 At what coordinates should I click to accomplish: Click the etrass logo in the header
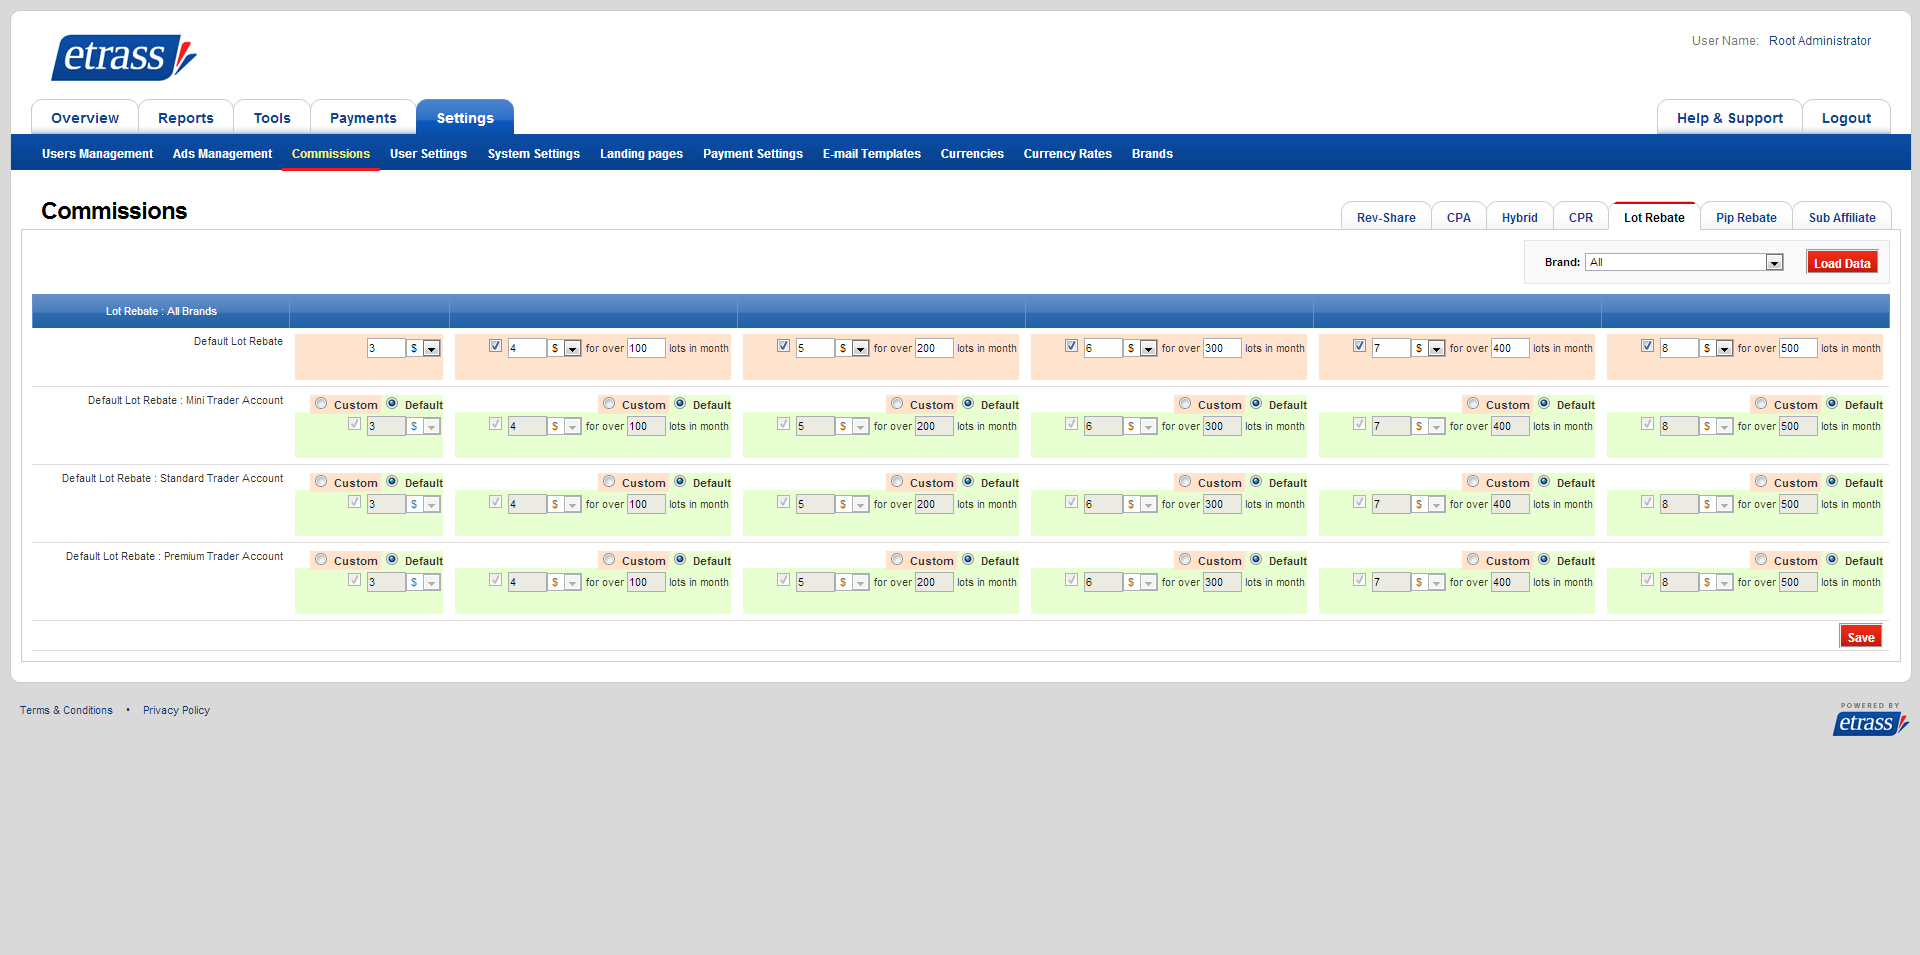tap(124, 57)
